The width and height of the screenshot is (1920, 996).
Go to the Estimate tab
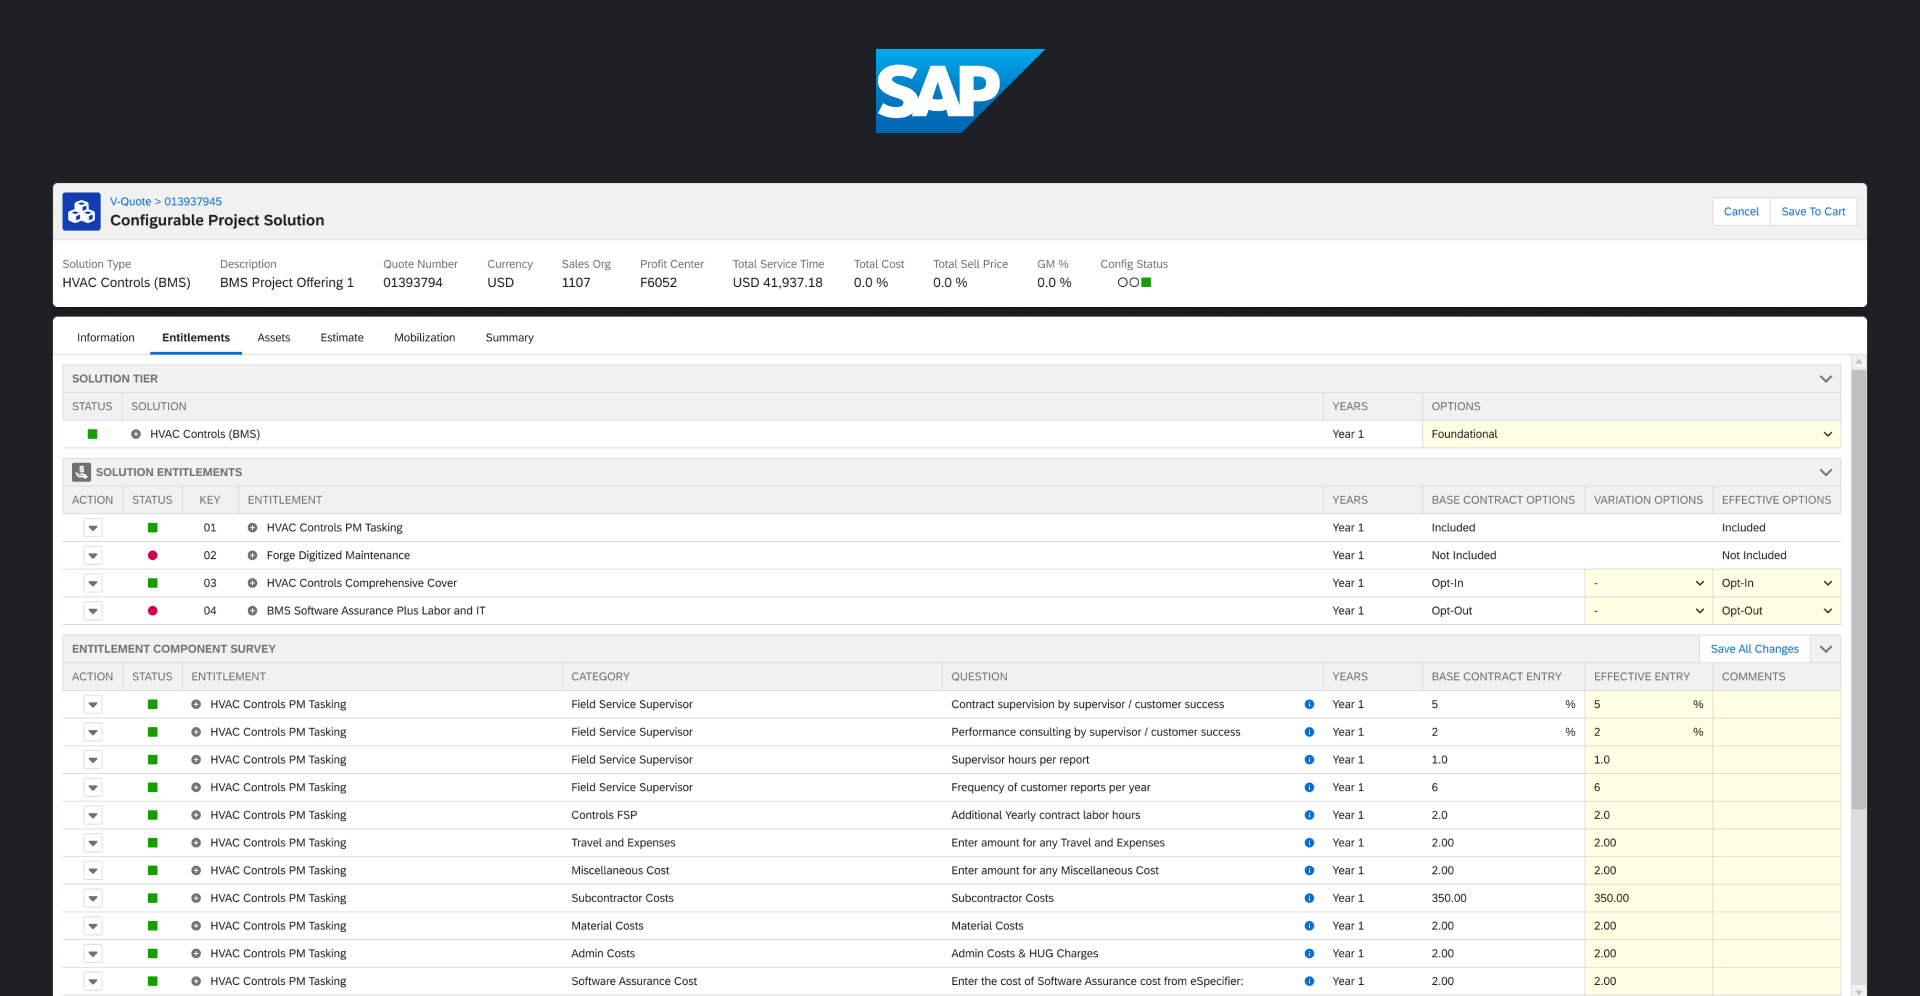[x=342, y=338]
